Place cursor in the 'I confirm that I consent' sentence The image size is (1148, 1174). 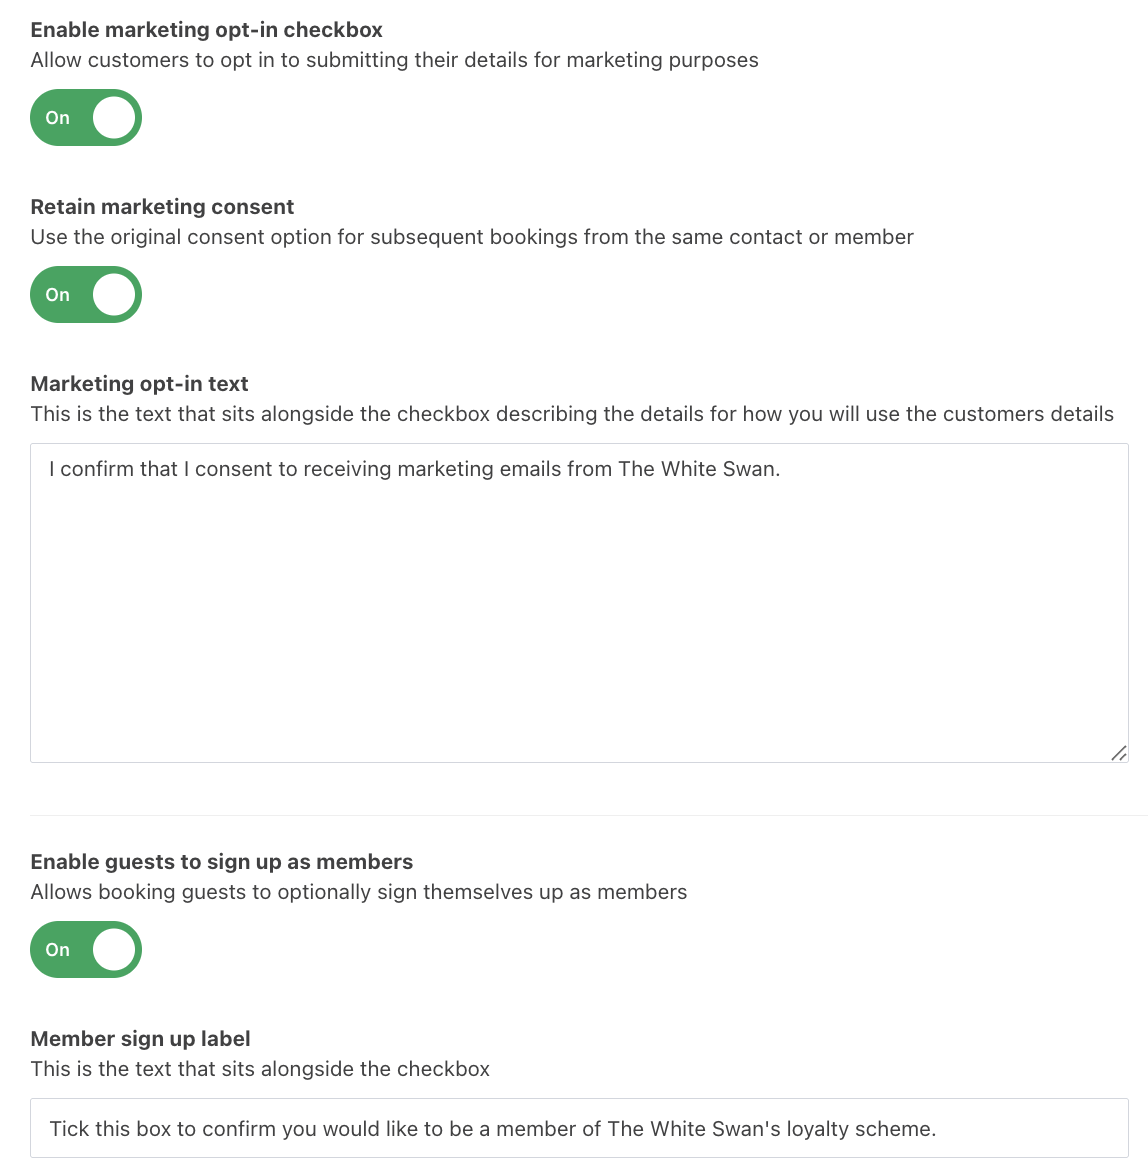point(415,469)
